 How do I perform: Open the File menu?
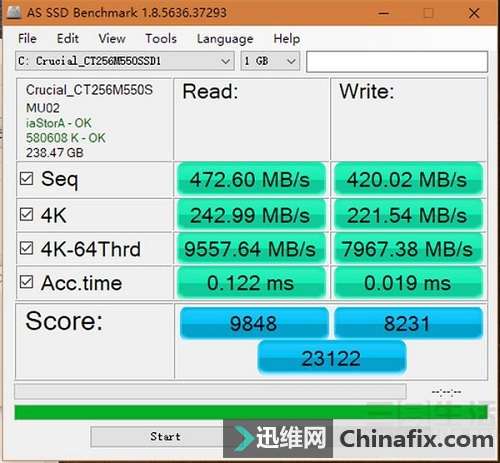(x=27, y=39)
